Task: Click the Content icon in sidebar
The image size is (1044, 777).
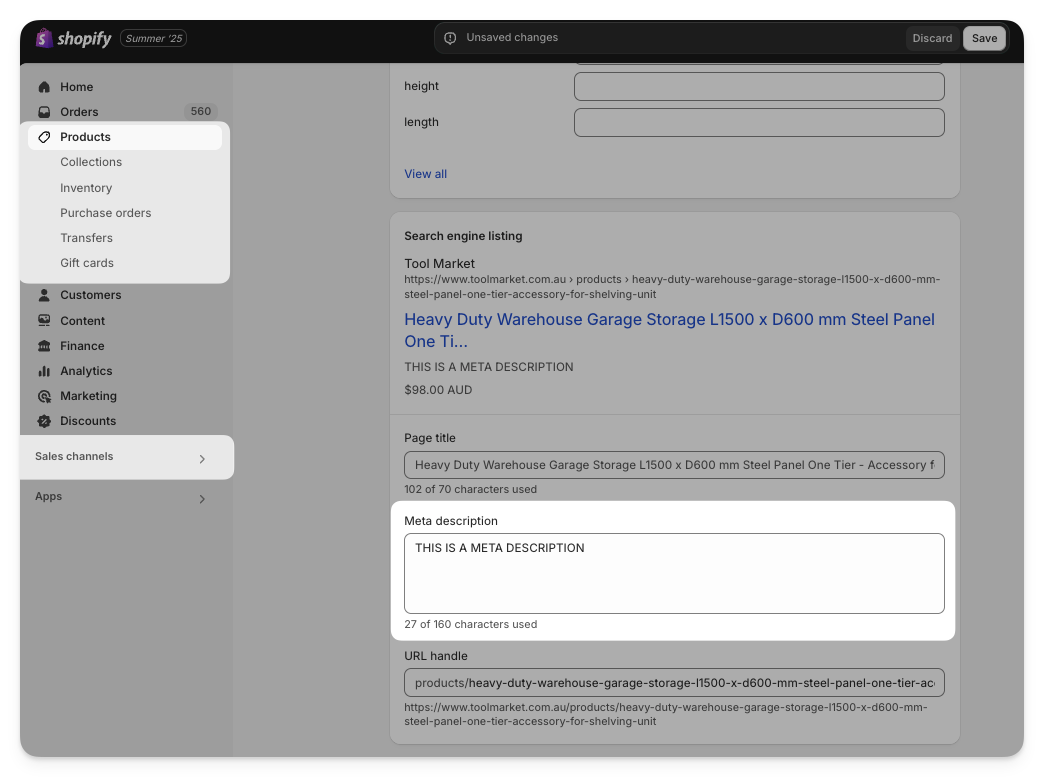Action: point(44,321)
